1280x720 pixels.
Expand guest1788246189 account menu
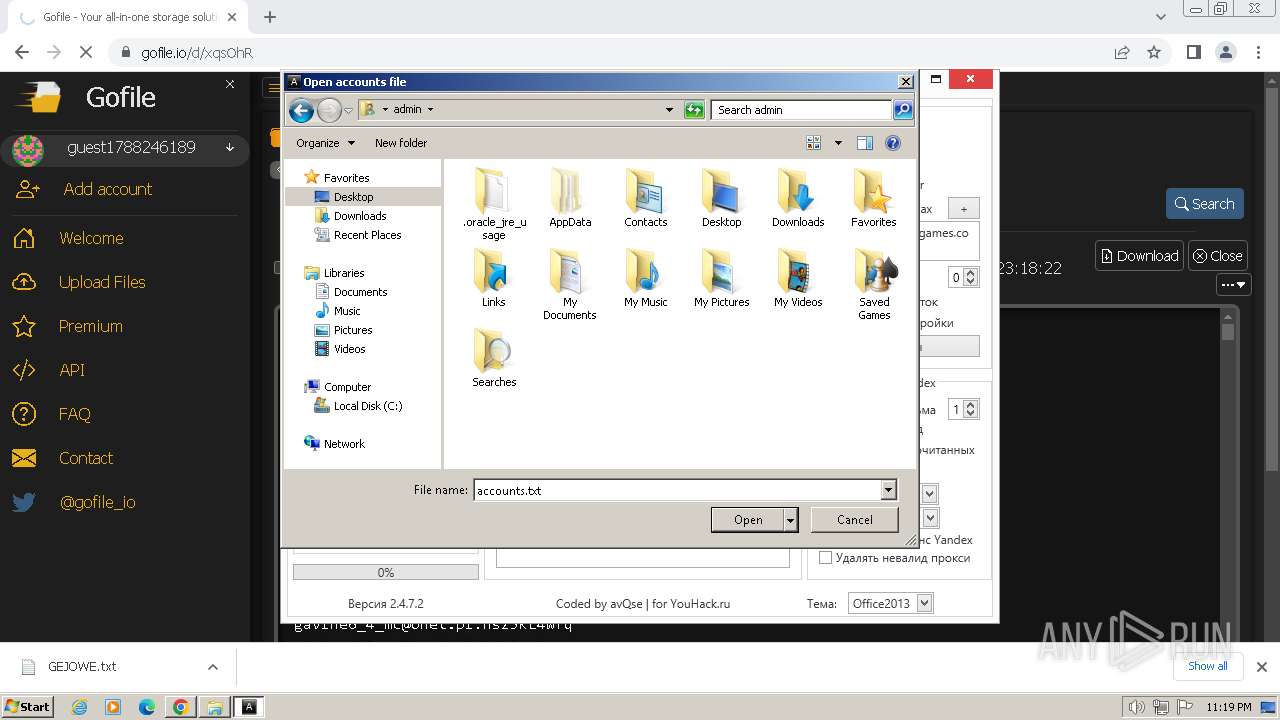(230, 148)
